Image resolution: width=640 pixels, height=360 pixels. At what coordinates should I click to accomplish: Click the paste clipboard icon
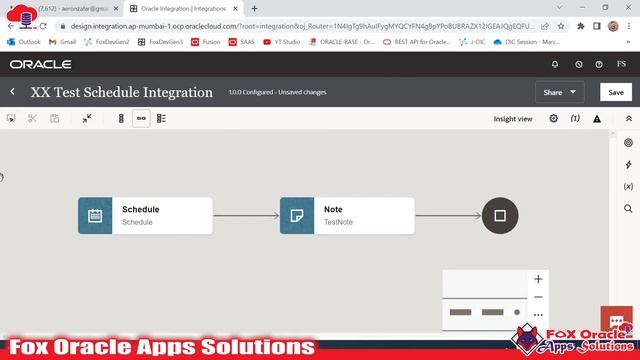54,119
